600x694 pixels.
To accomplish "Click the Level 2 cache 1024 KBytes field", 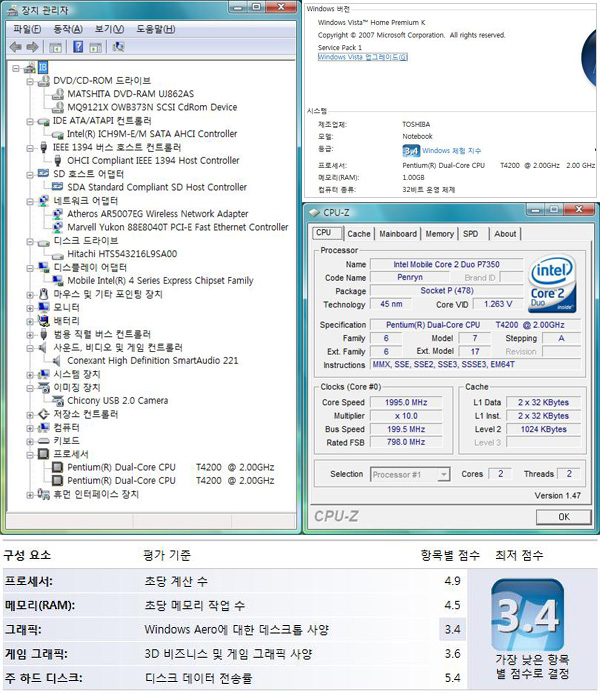I will pos(543,429).
